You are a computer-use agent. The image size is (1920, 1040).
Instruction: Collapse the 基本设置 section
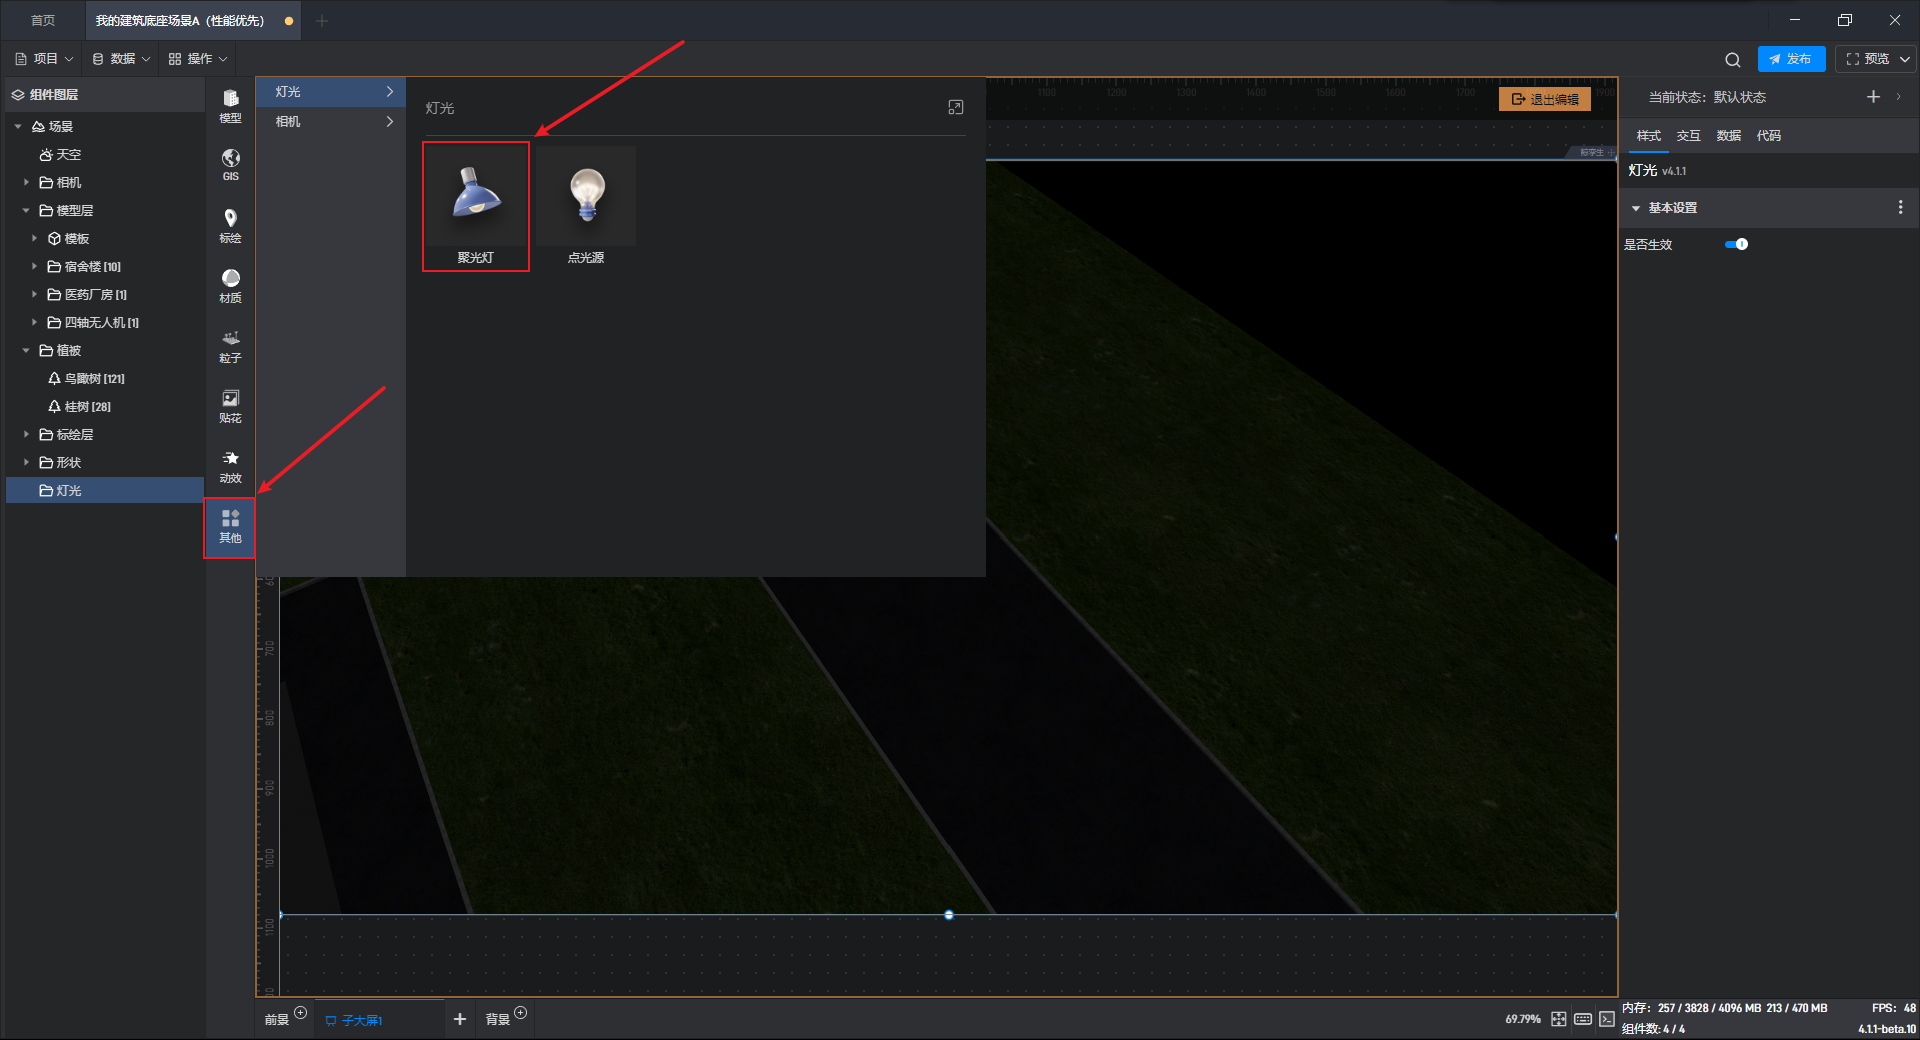pos(1636,208)
